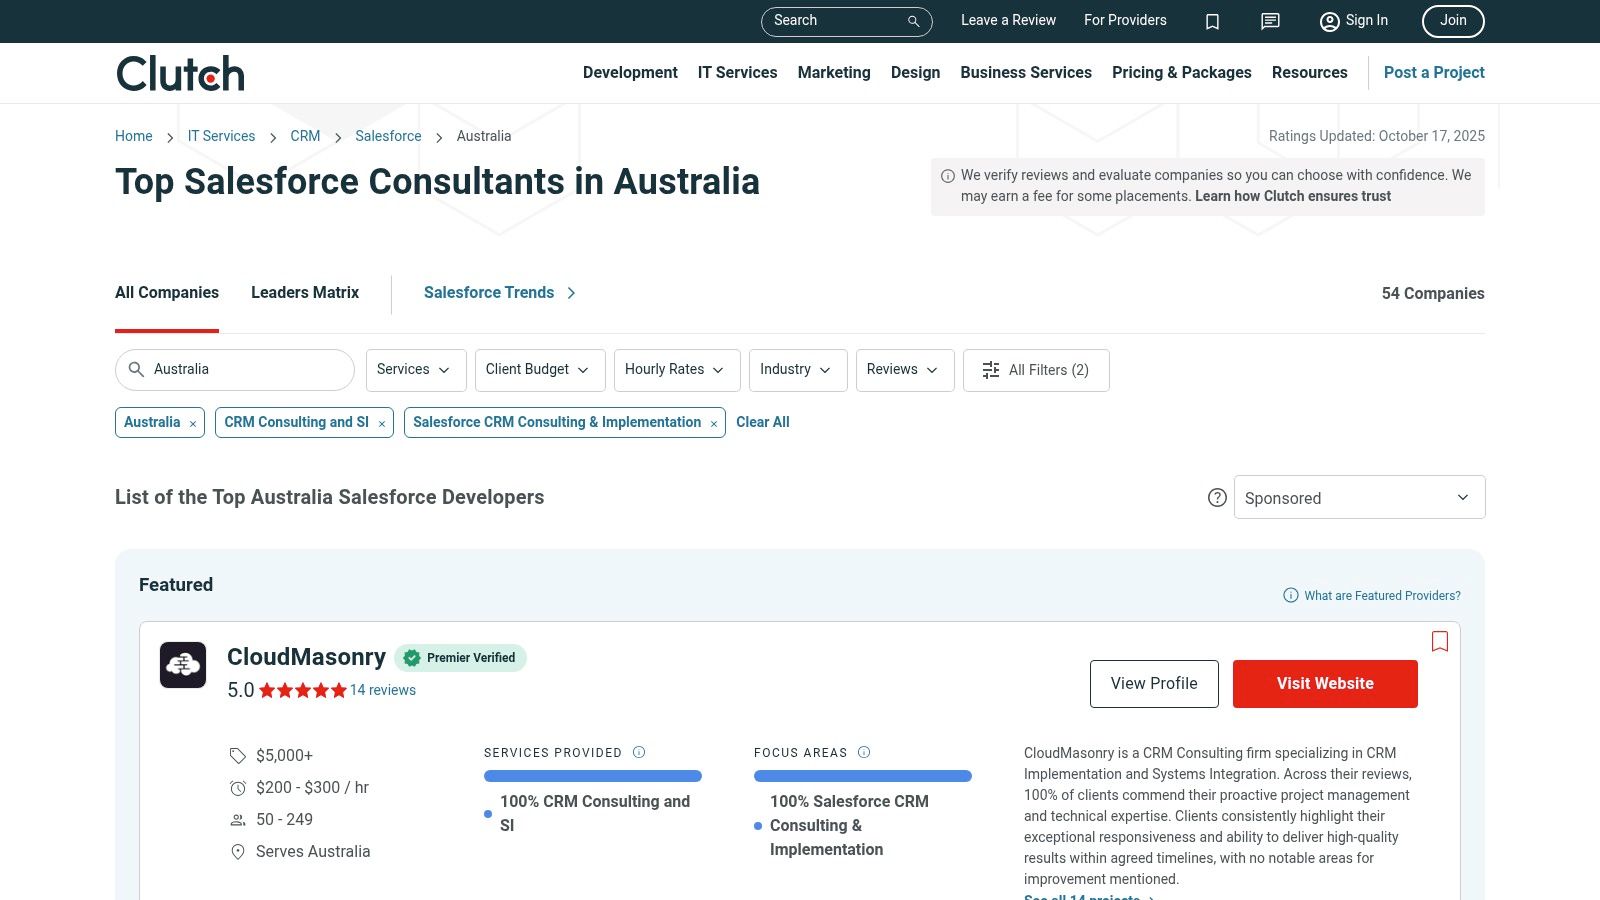1600x900 pixels.
Task: Open the Services filter dropdown
Action: click(414, 370)
